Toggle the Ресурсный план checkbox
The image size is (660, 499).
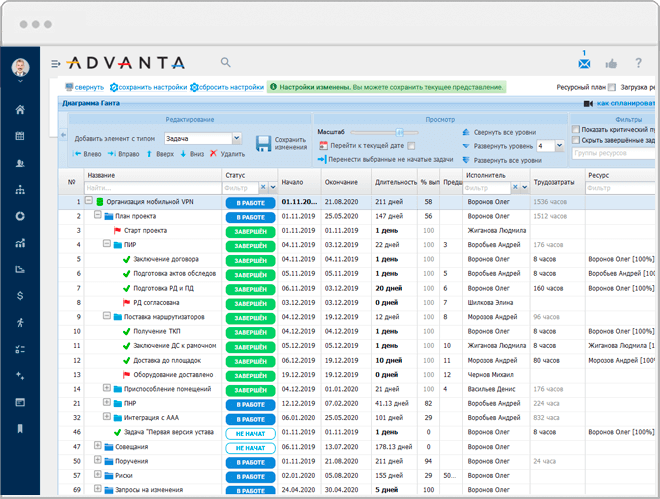coord(612,87)
